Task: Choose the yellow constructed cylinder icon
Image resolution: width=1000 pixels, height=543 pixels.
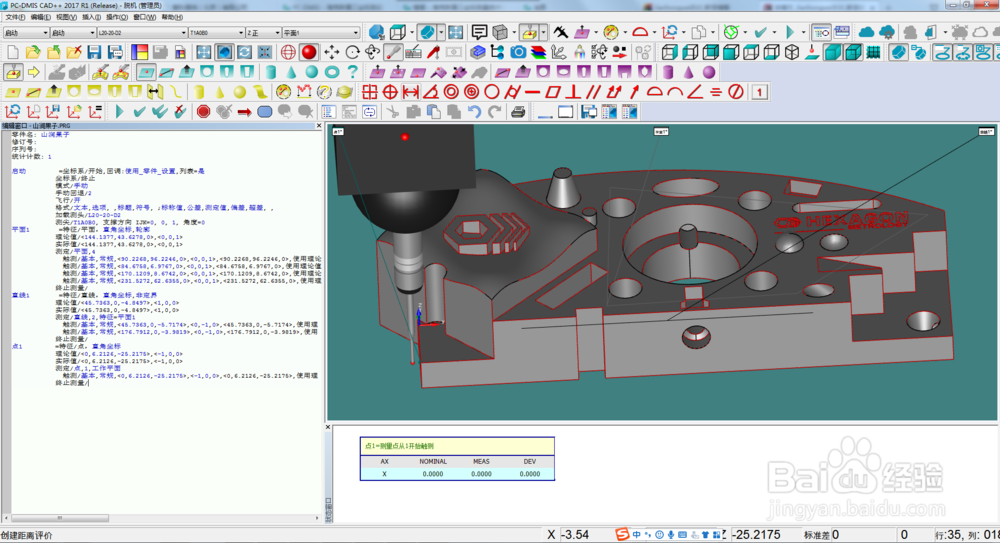Action: tap(199, 92)
